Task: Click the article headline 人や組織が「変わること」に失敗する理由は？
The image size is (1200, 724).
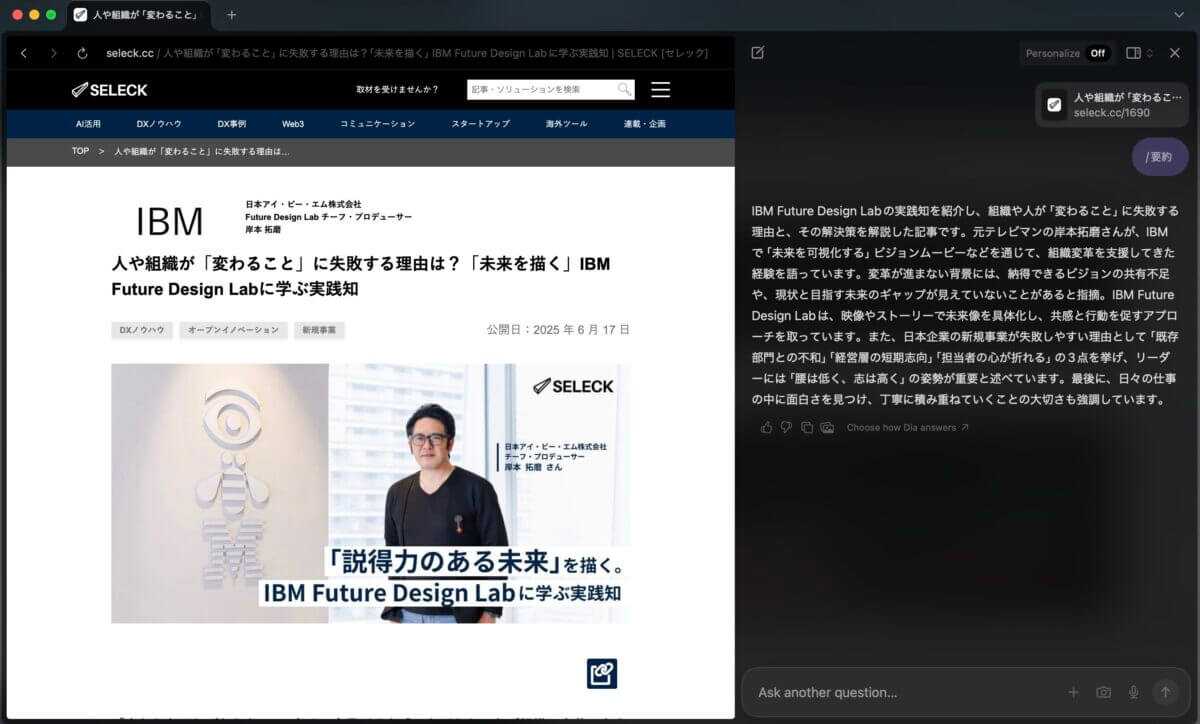Action: [x=360, y=277]
